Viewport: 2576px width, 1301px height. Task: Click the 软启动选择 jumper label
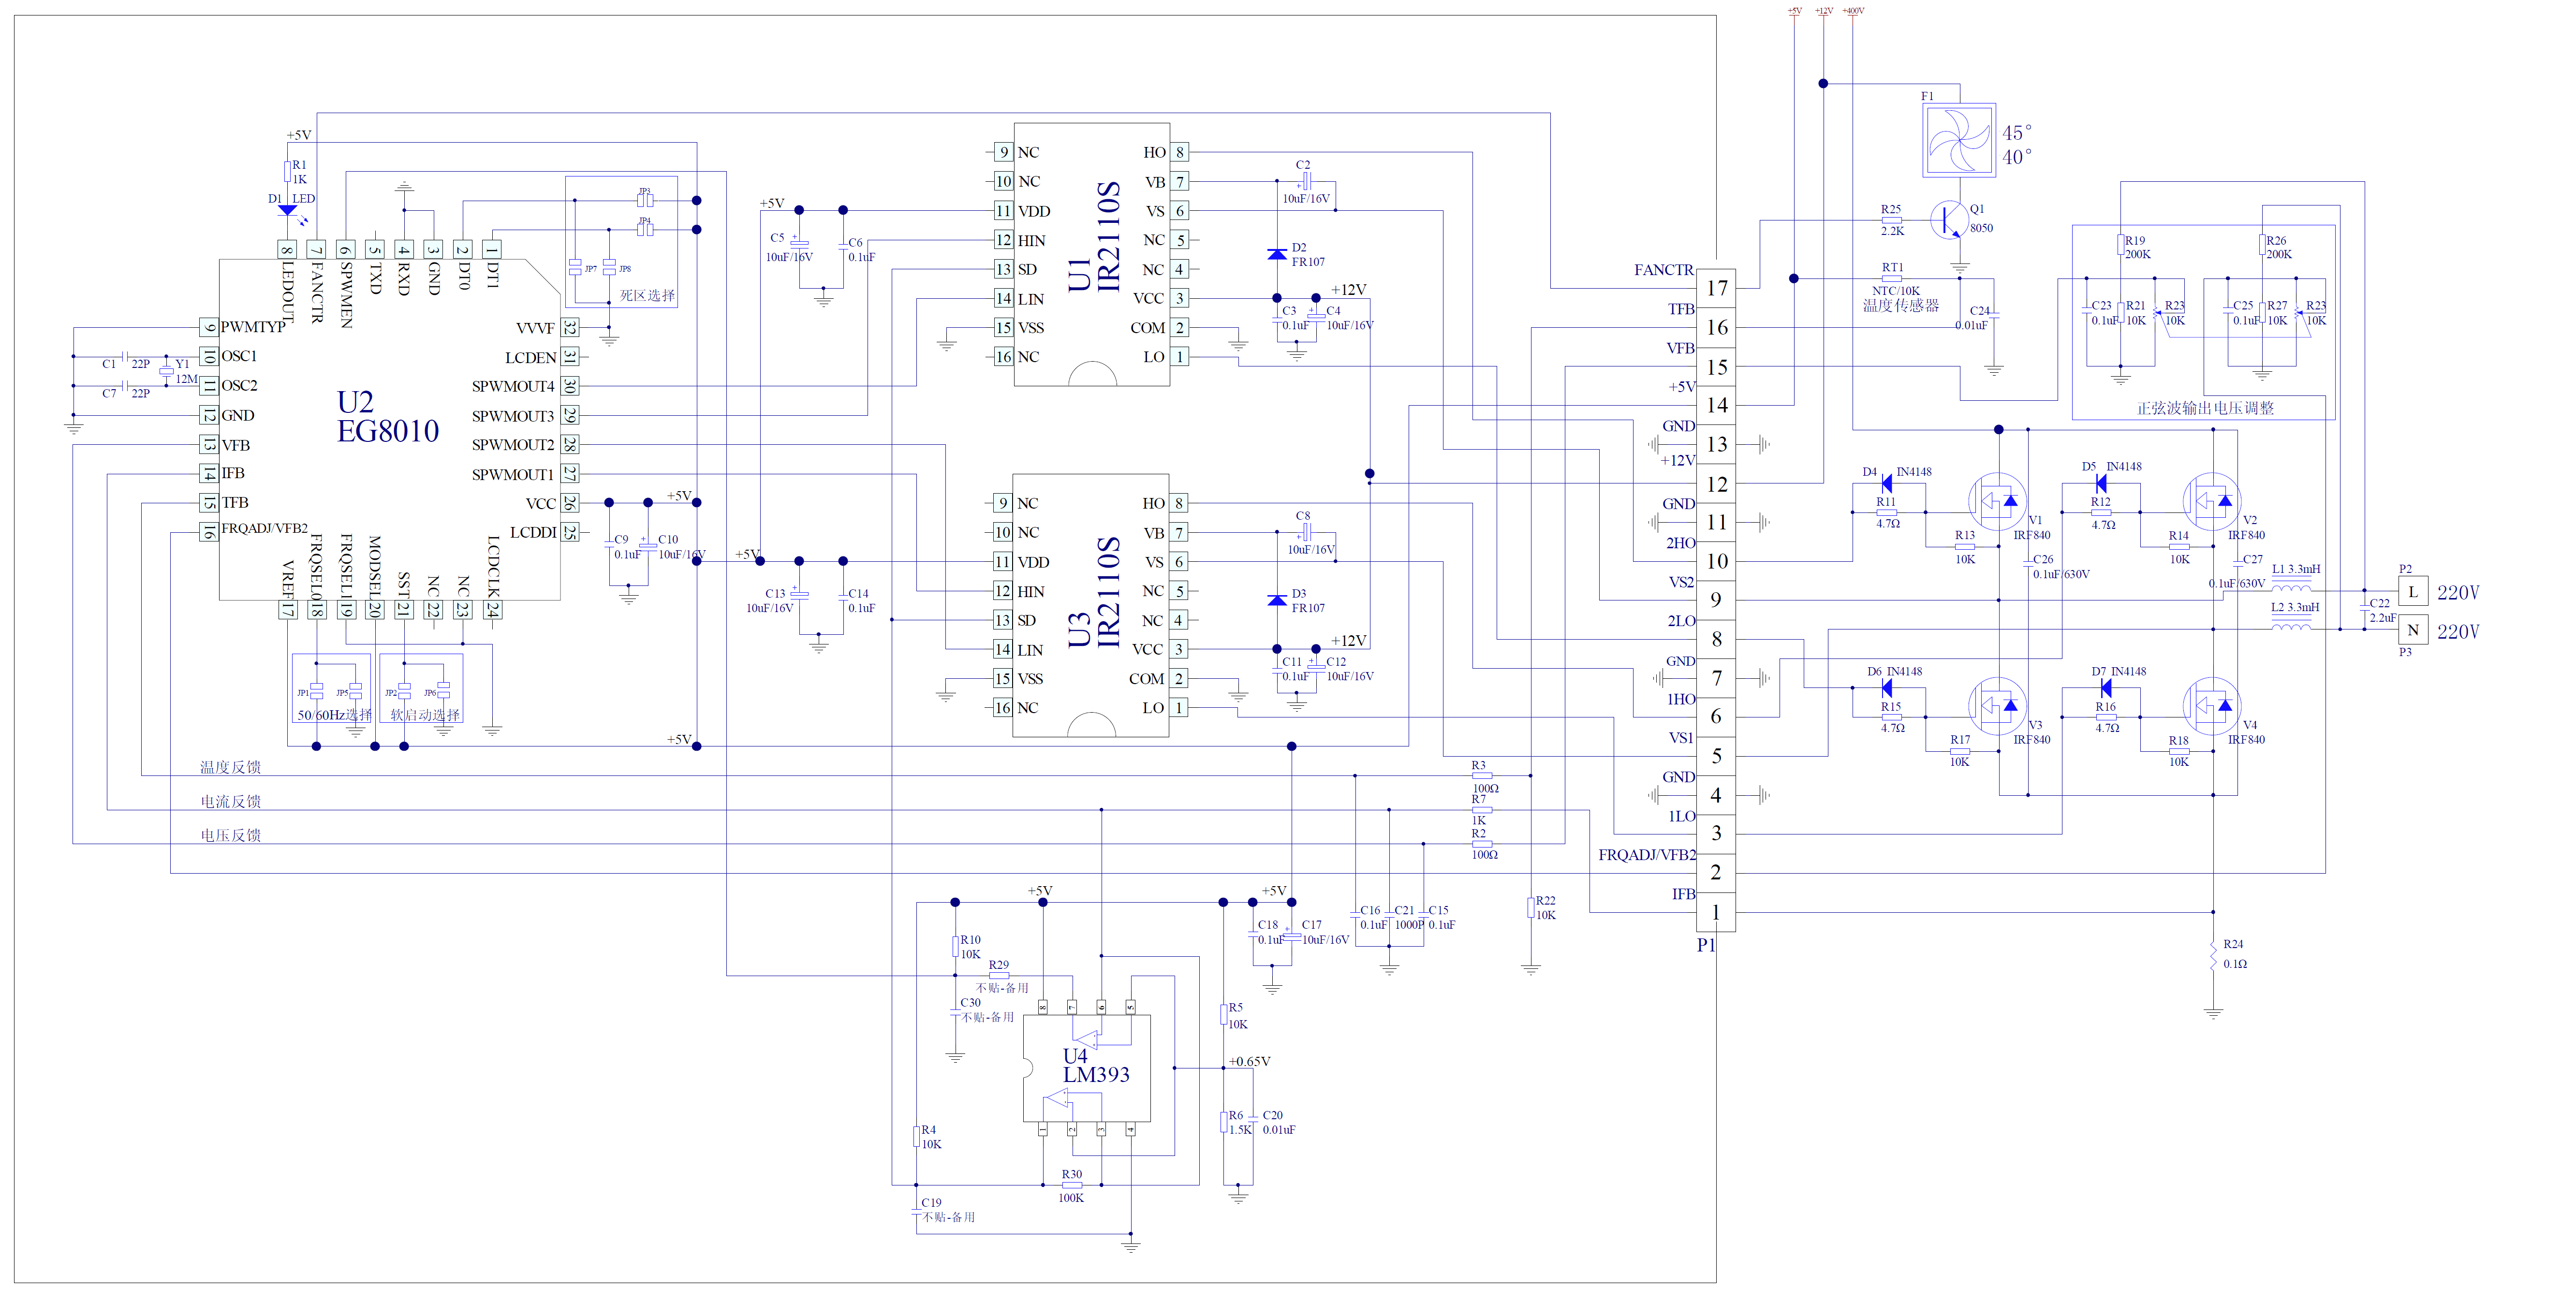425,714
